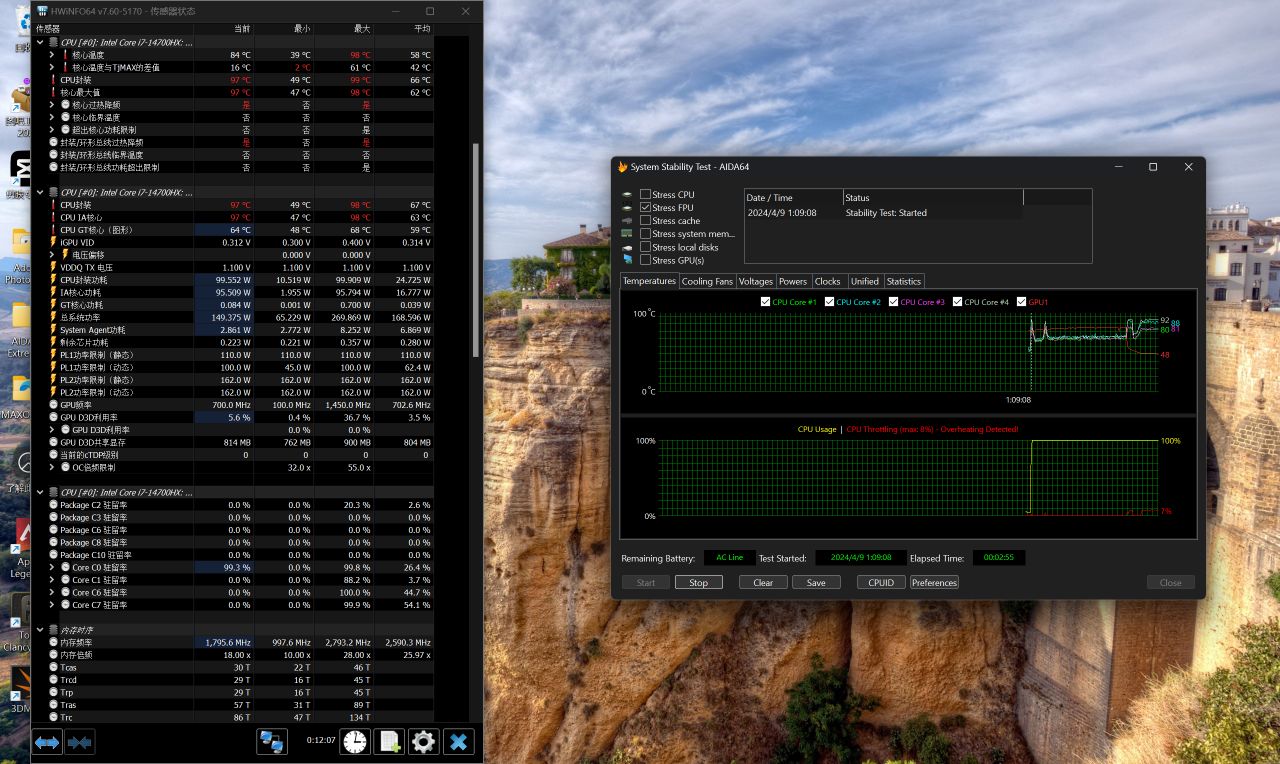
Task: Hide CPU Core #1 graph line
Action: [x=766, y=302]
